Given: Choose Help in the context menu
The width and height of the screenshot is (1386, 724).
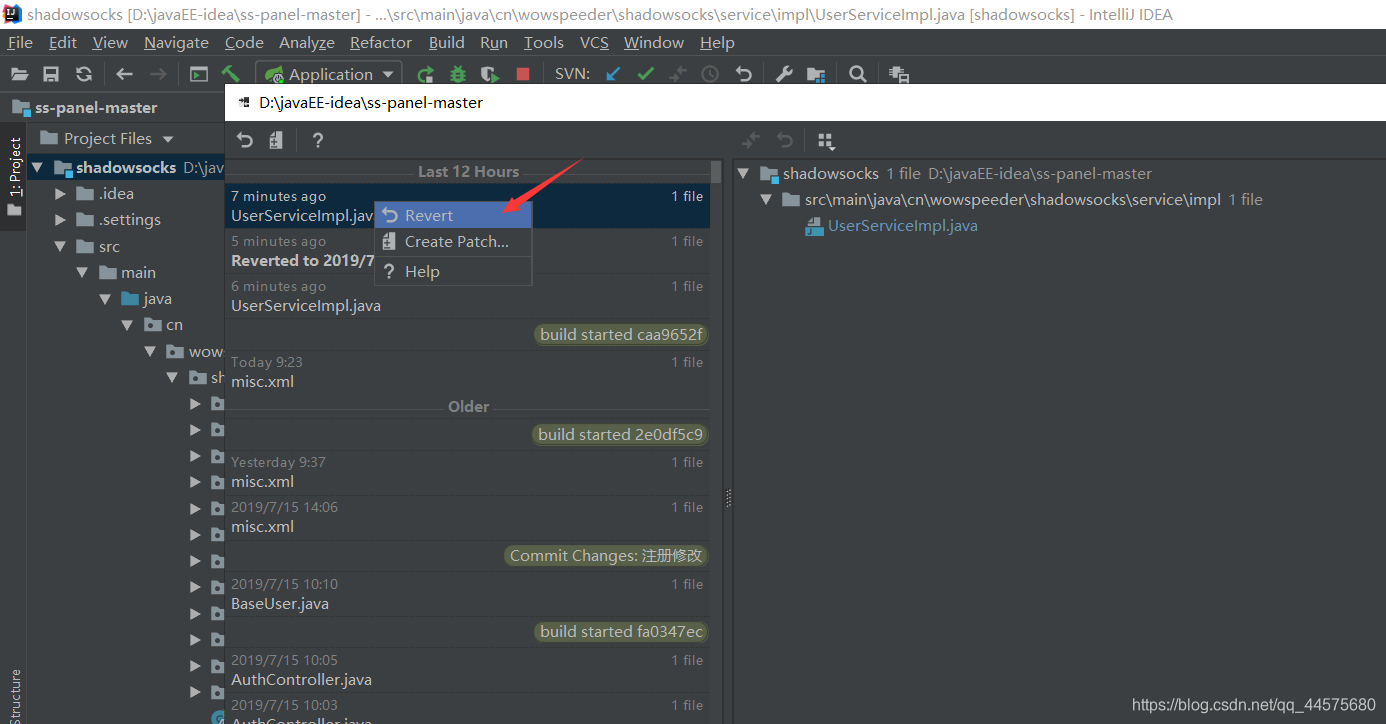Looking at the screenshot, I should click(x=453, y=271).
